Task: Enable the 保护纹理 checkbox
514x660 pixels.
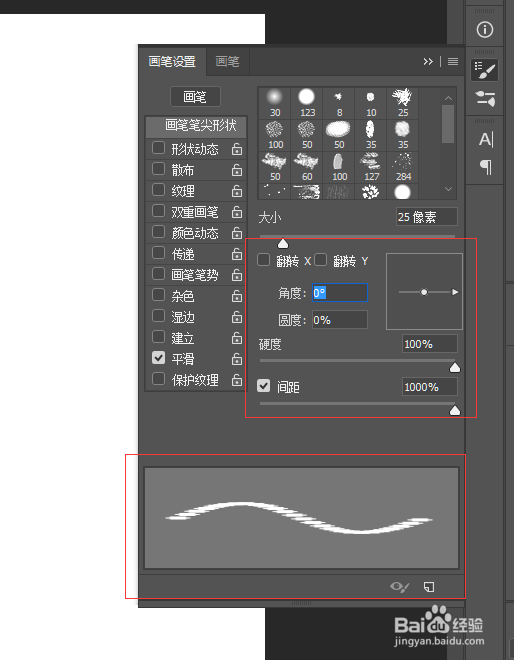Action: (x=158, y=378)
